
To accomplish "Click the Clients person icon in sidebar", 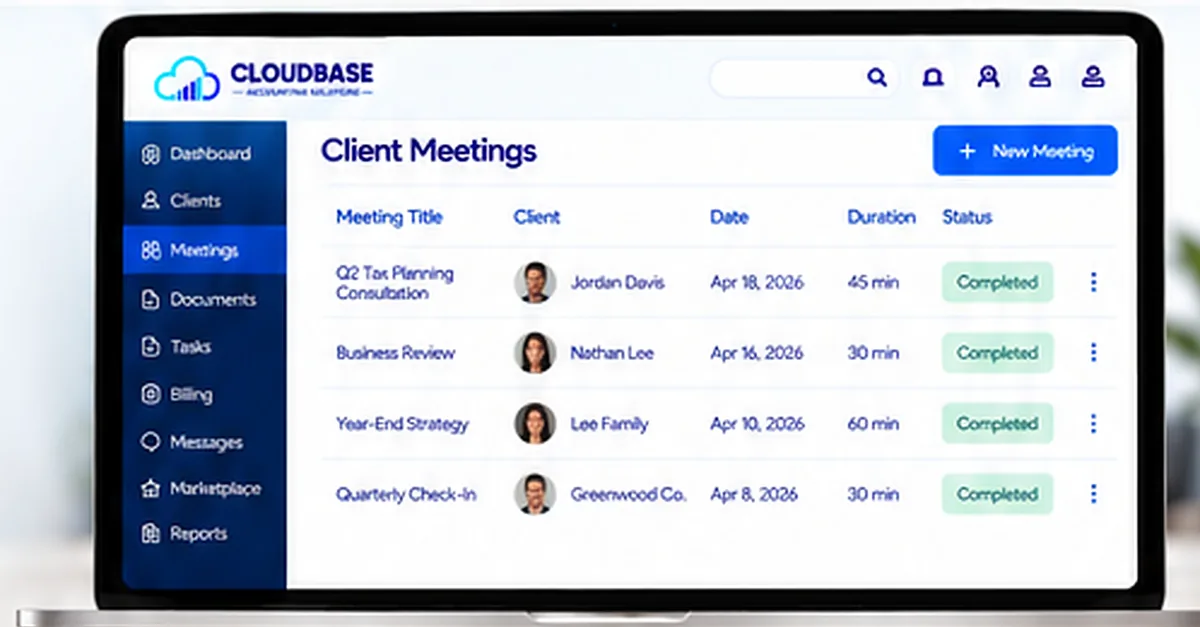I will pos(151,201).
